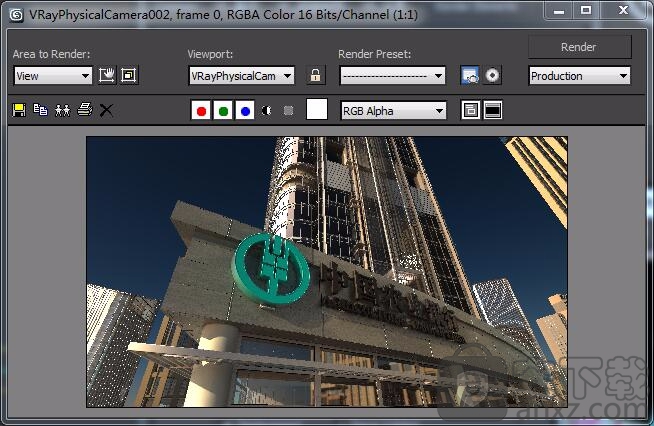Clear the frame buffer with the X icon
This screenshot has width=654, height=426.
tap(106, 110)
